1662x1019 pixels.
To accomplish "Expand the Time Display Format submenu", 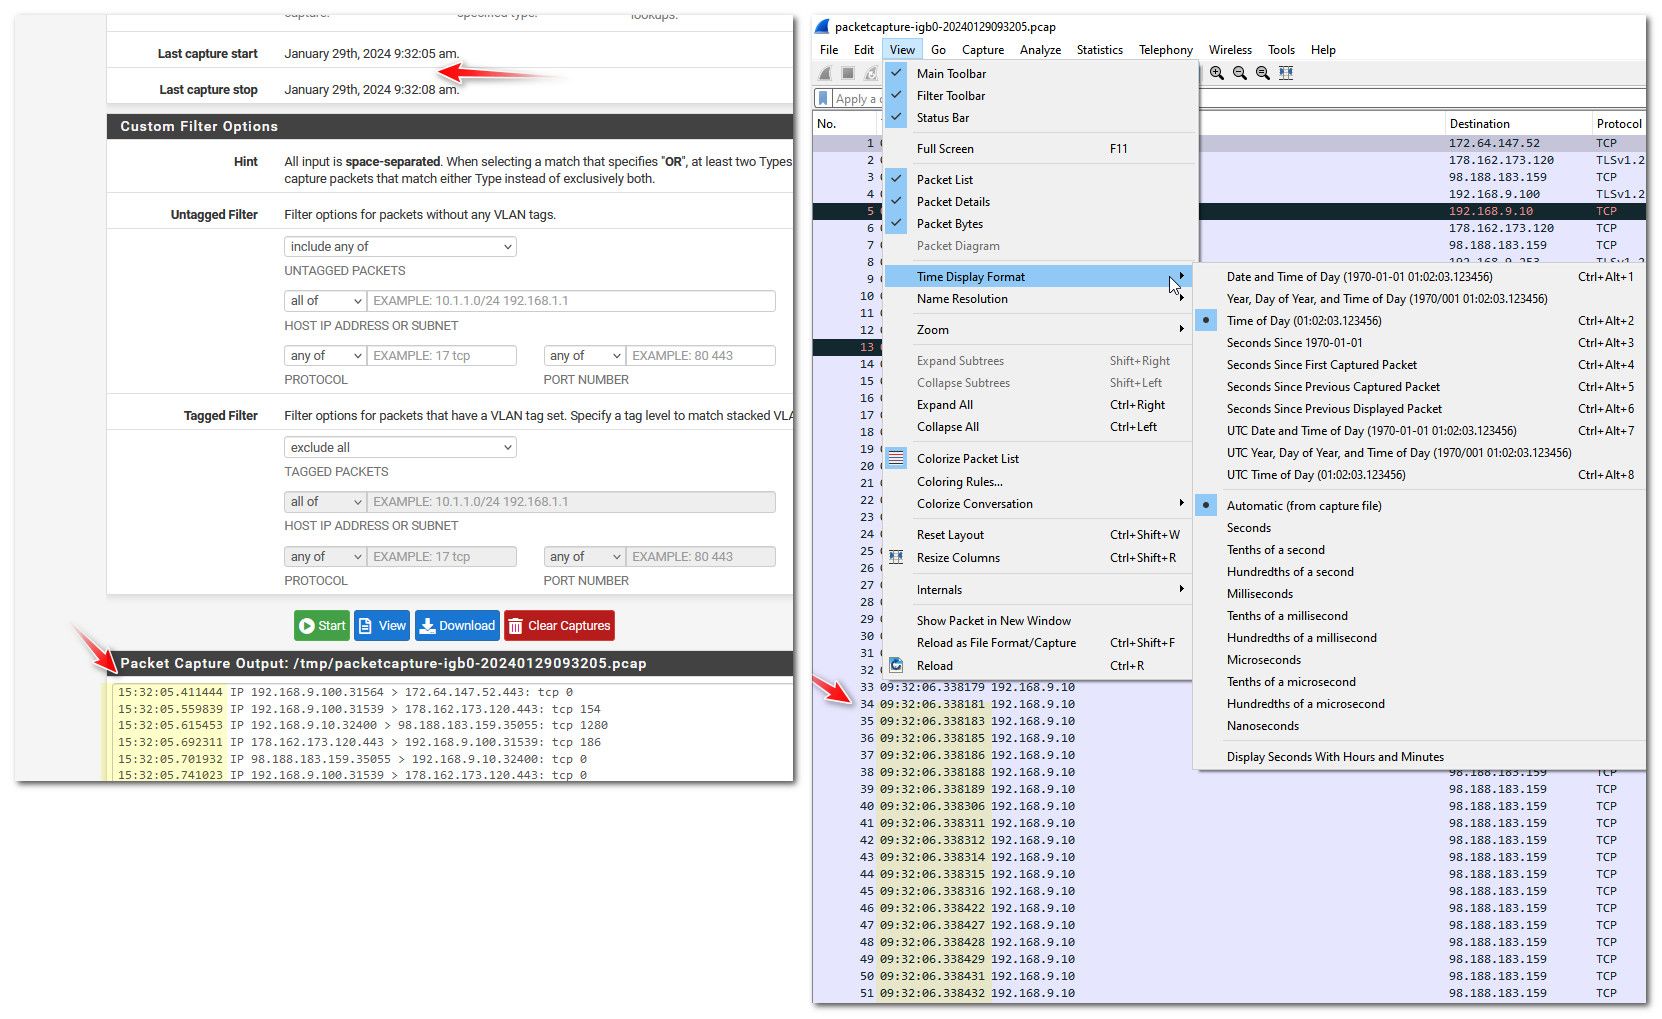I will [x=1040, y=277].
